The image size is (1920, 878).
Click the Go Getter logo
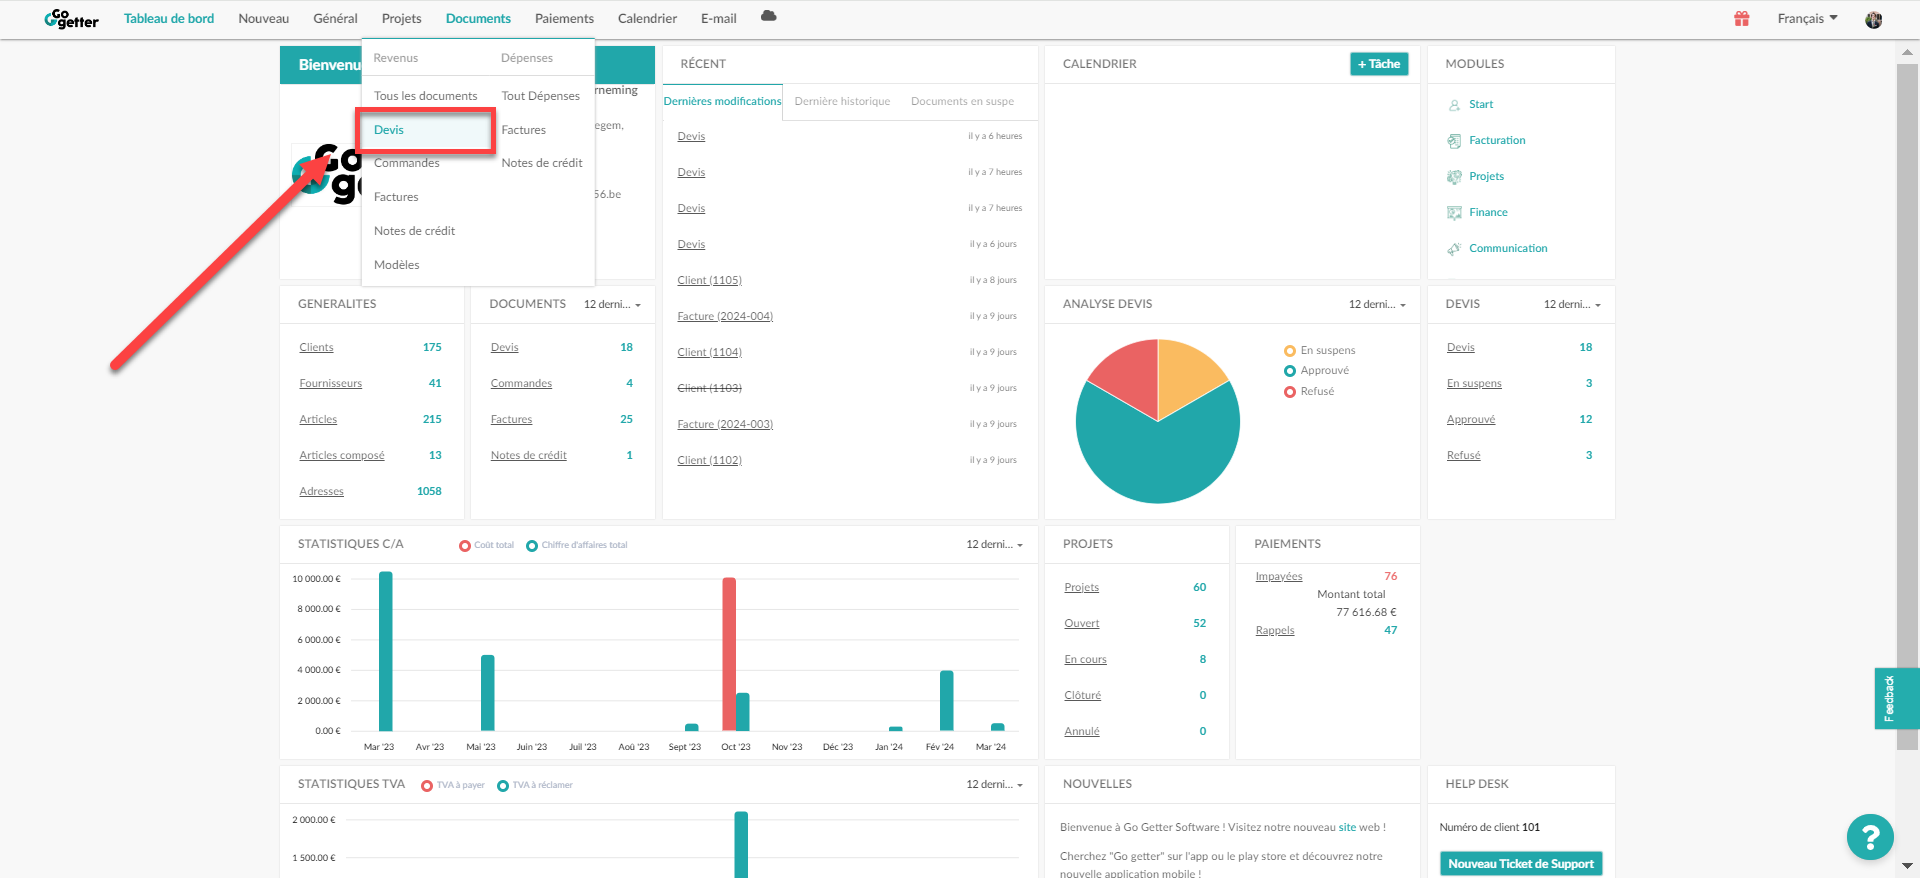[x=71, y=19]
